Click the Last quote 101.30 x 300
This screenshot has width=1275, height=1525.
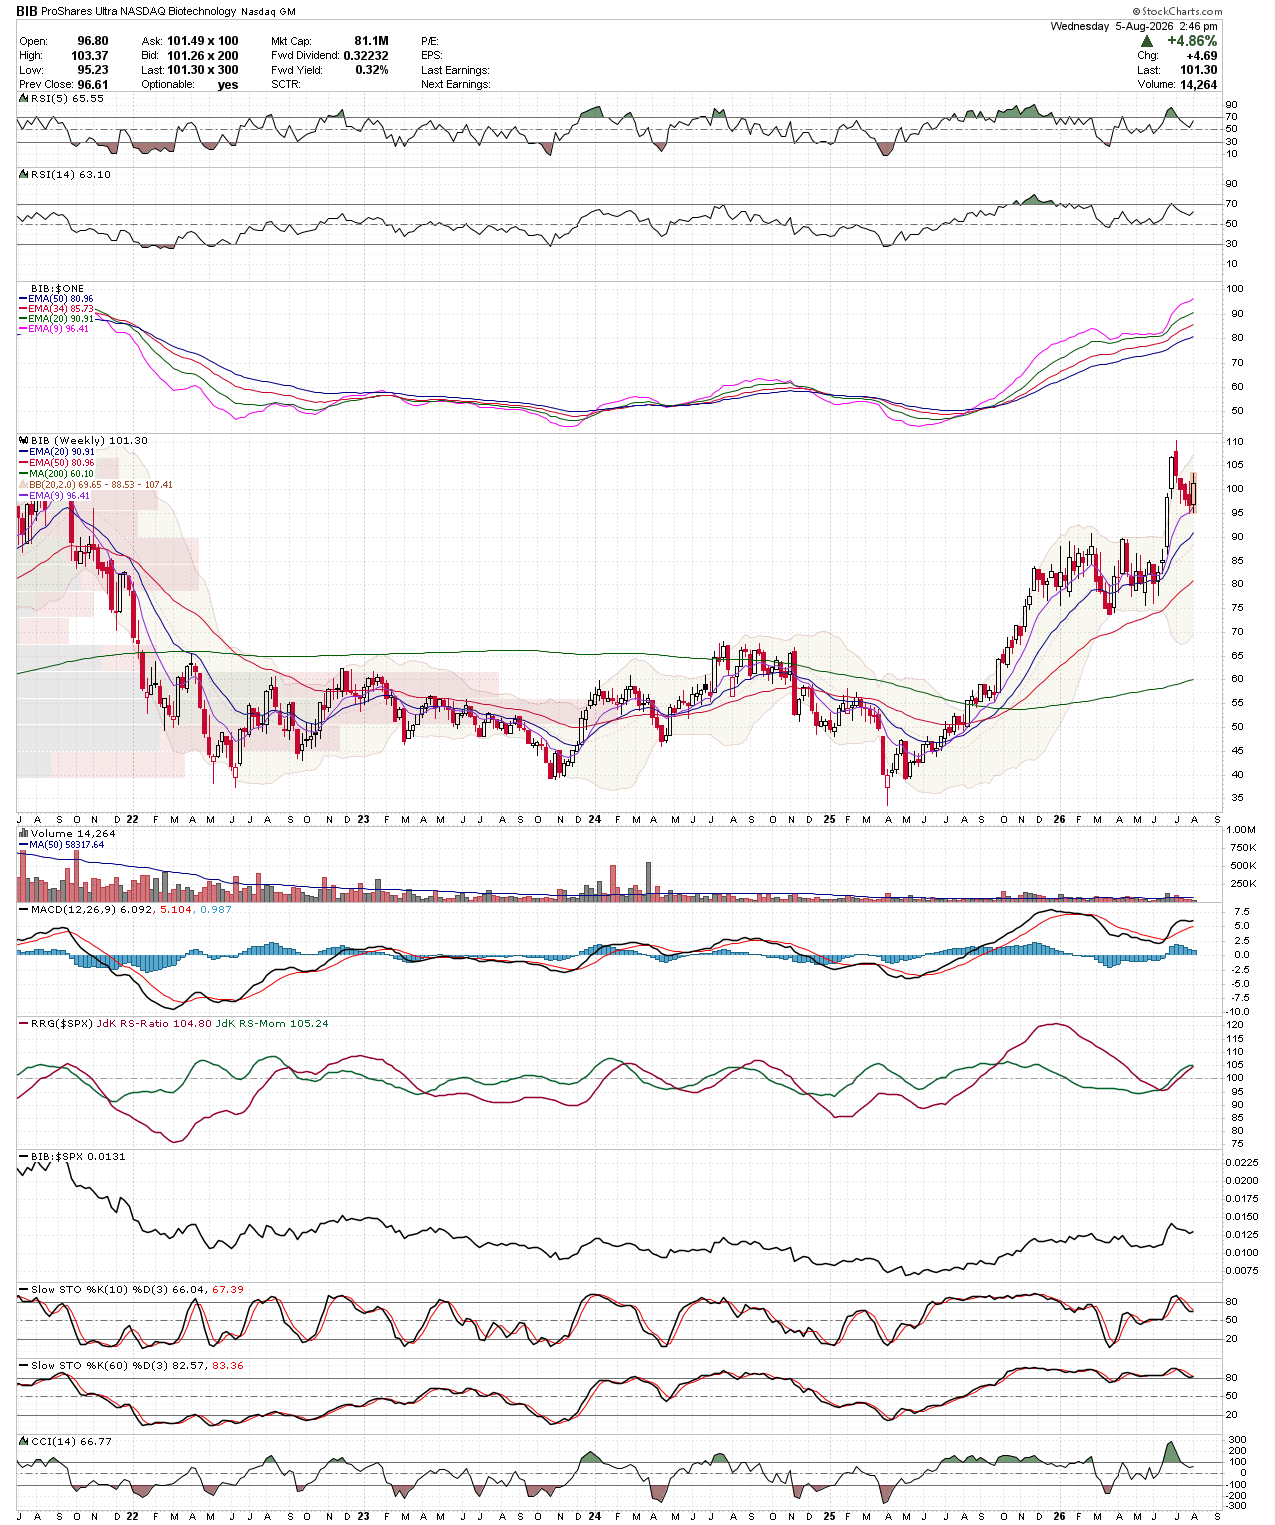pyautogui.click(x=203, y=70)
